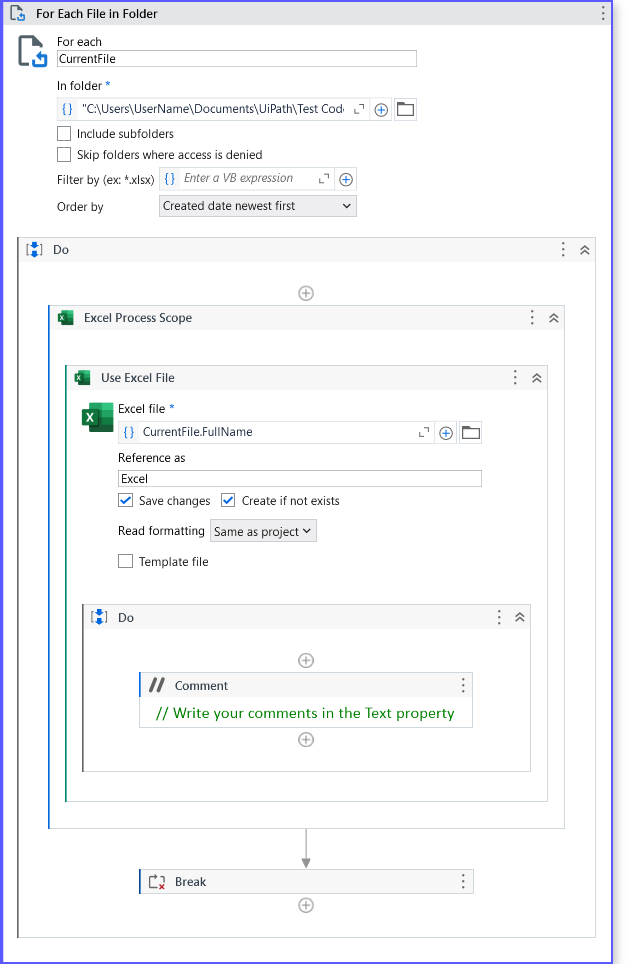Open options menu of Comment activity
This screenshot has height=964, width=636.
tap(463, 685)
